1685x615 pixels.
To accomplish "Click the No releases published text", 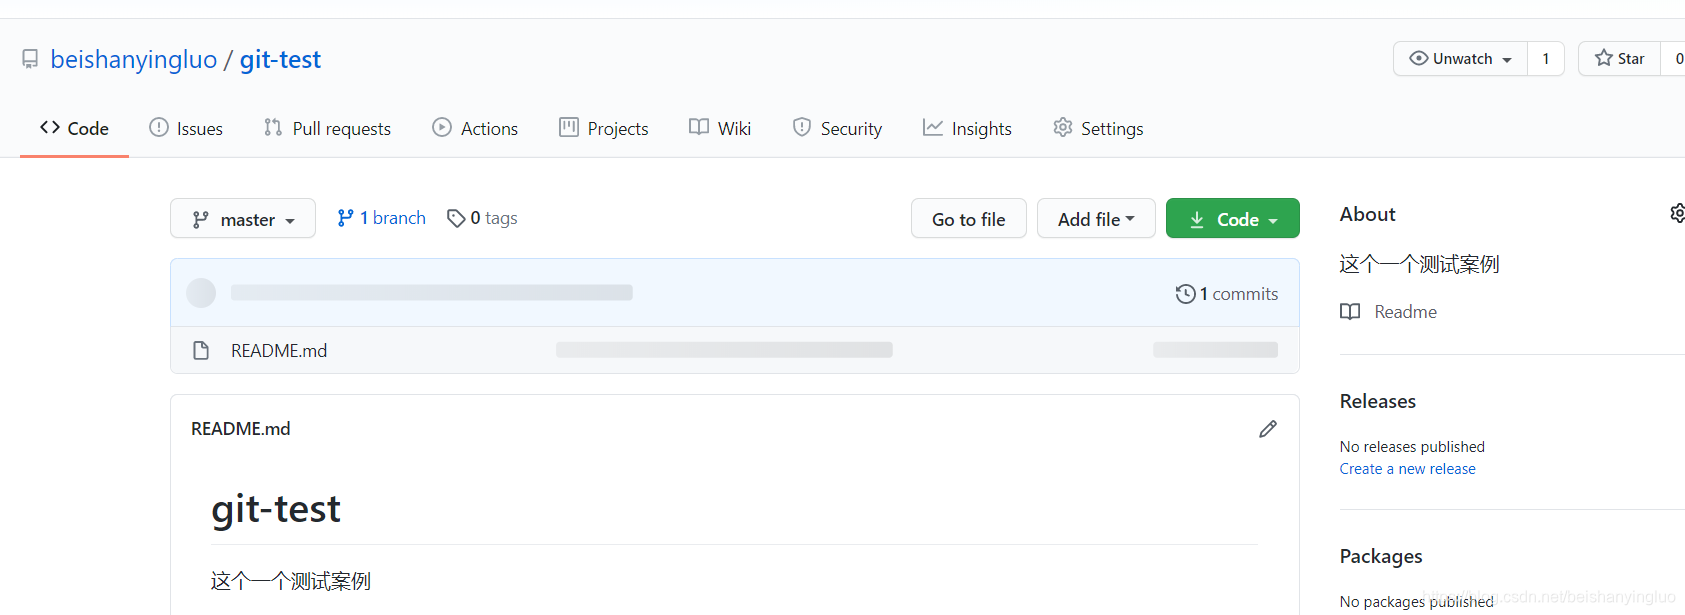I will coord(1412,447).
